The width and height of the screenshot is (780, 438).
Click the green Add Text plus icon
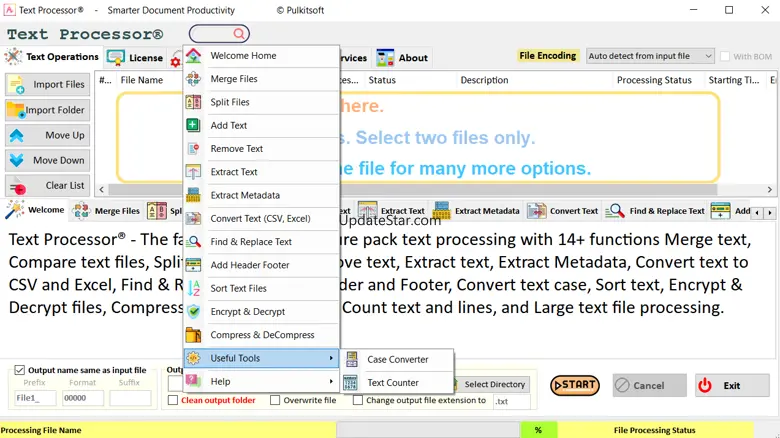point(194,125)
